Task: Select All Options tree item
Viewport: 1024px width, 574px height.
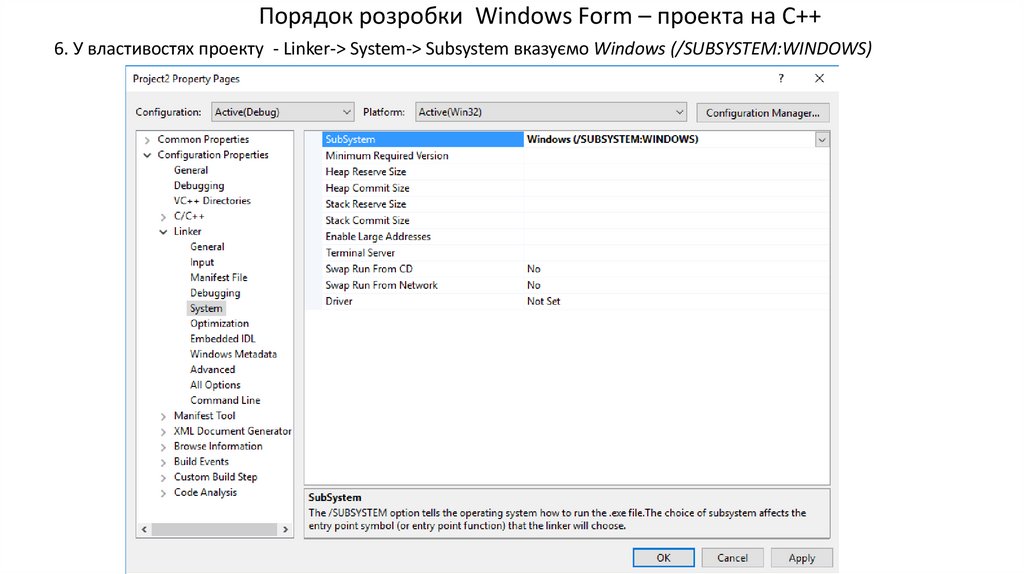Action: click(215, 385)
